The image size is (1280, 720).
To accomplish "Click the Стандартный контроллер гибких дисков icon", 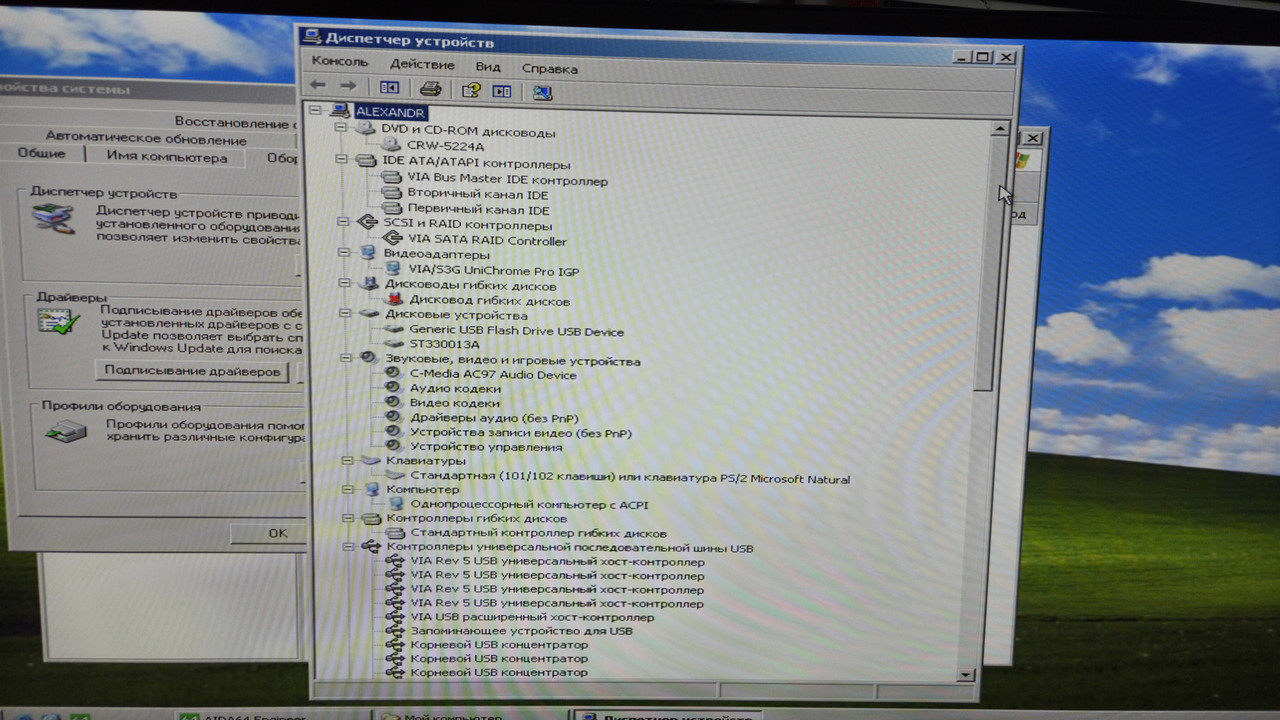I will coord(396,533).
